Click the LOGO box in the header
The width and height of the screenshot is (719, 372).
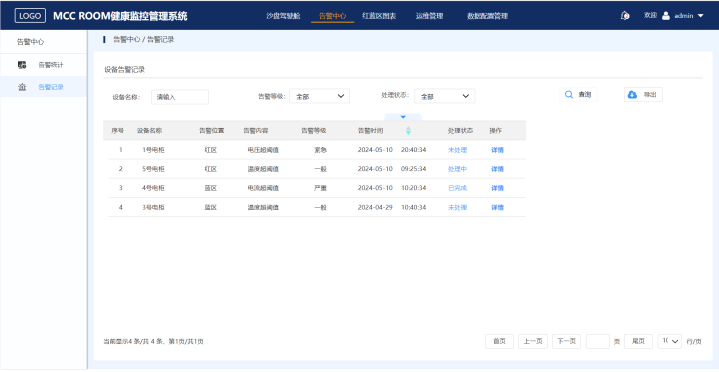[x=30, y=16]
